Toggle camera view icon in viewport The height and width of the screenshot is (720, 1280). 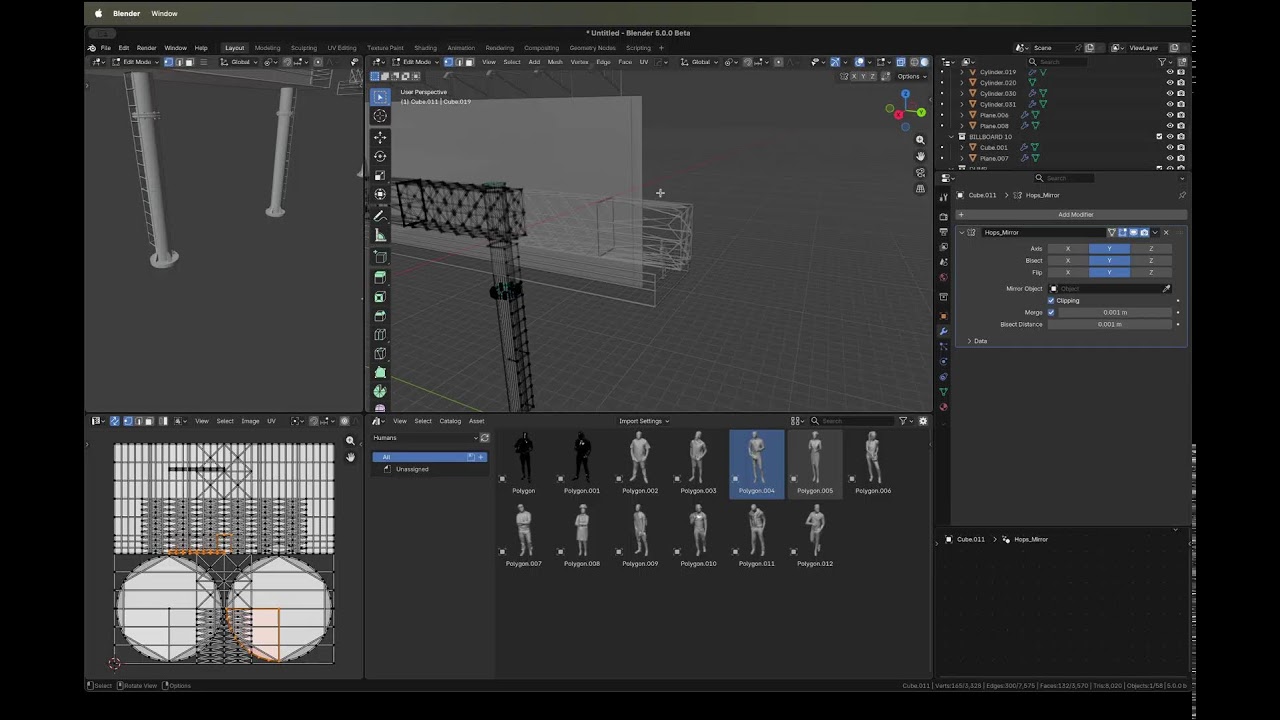pos(920,172)
